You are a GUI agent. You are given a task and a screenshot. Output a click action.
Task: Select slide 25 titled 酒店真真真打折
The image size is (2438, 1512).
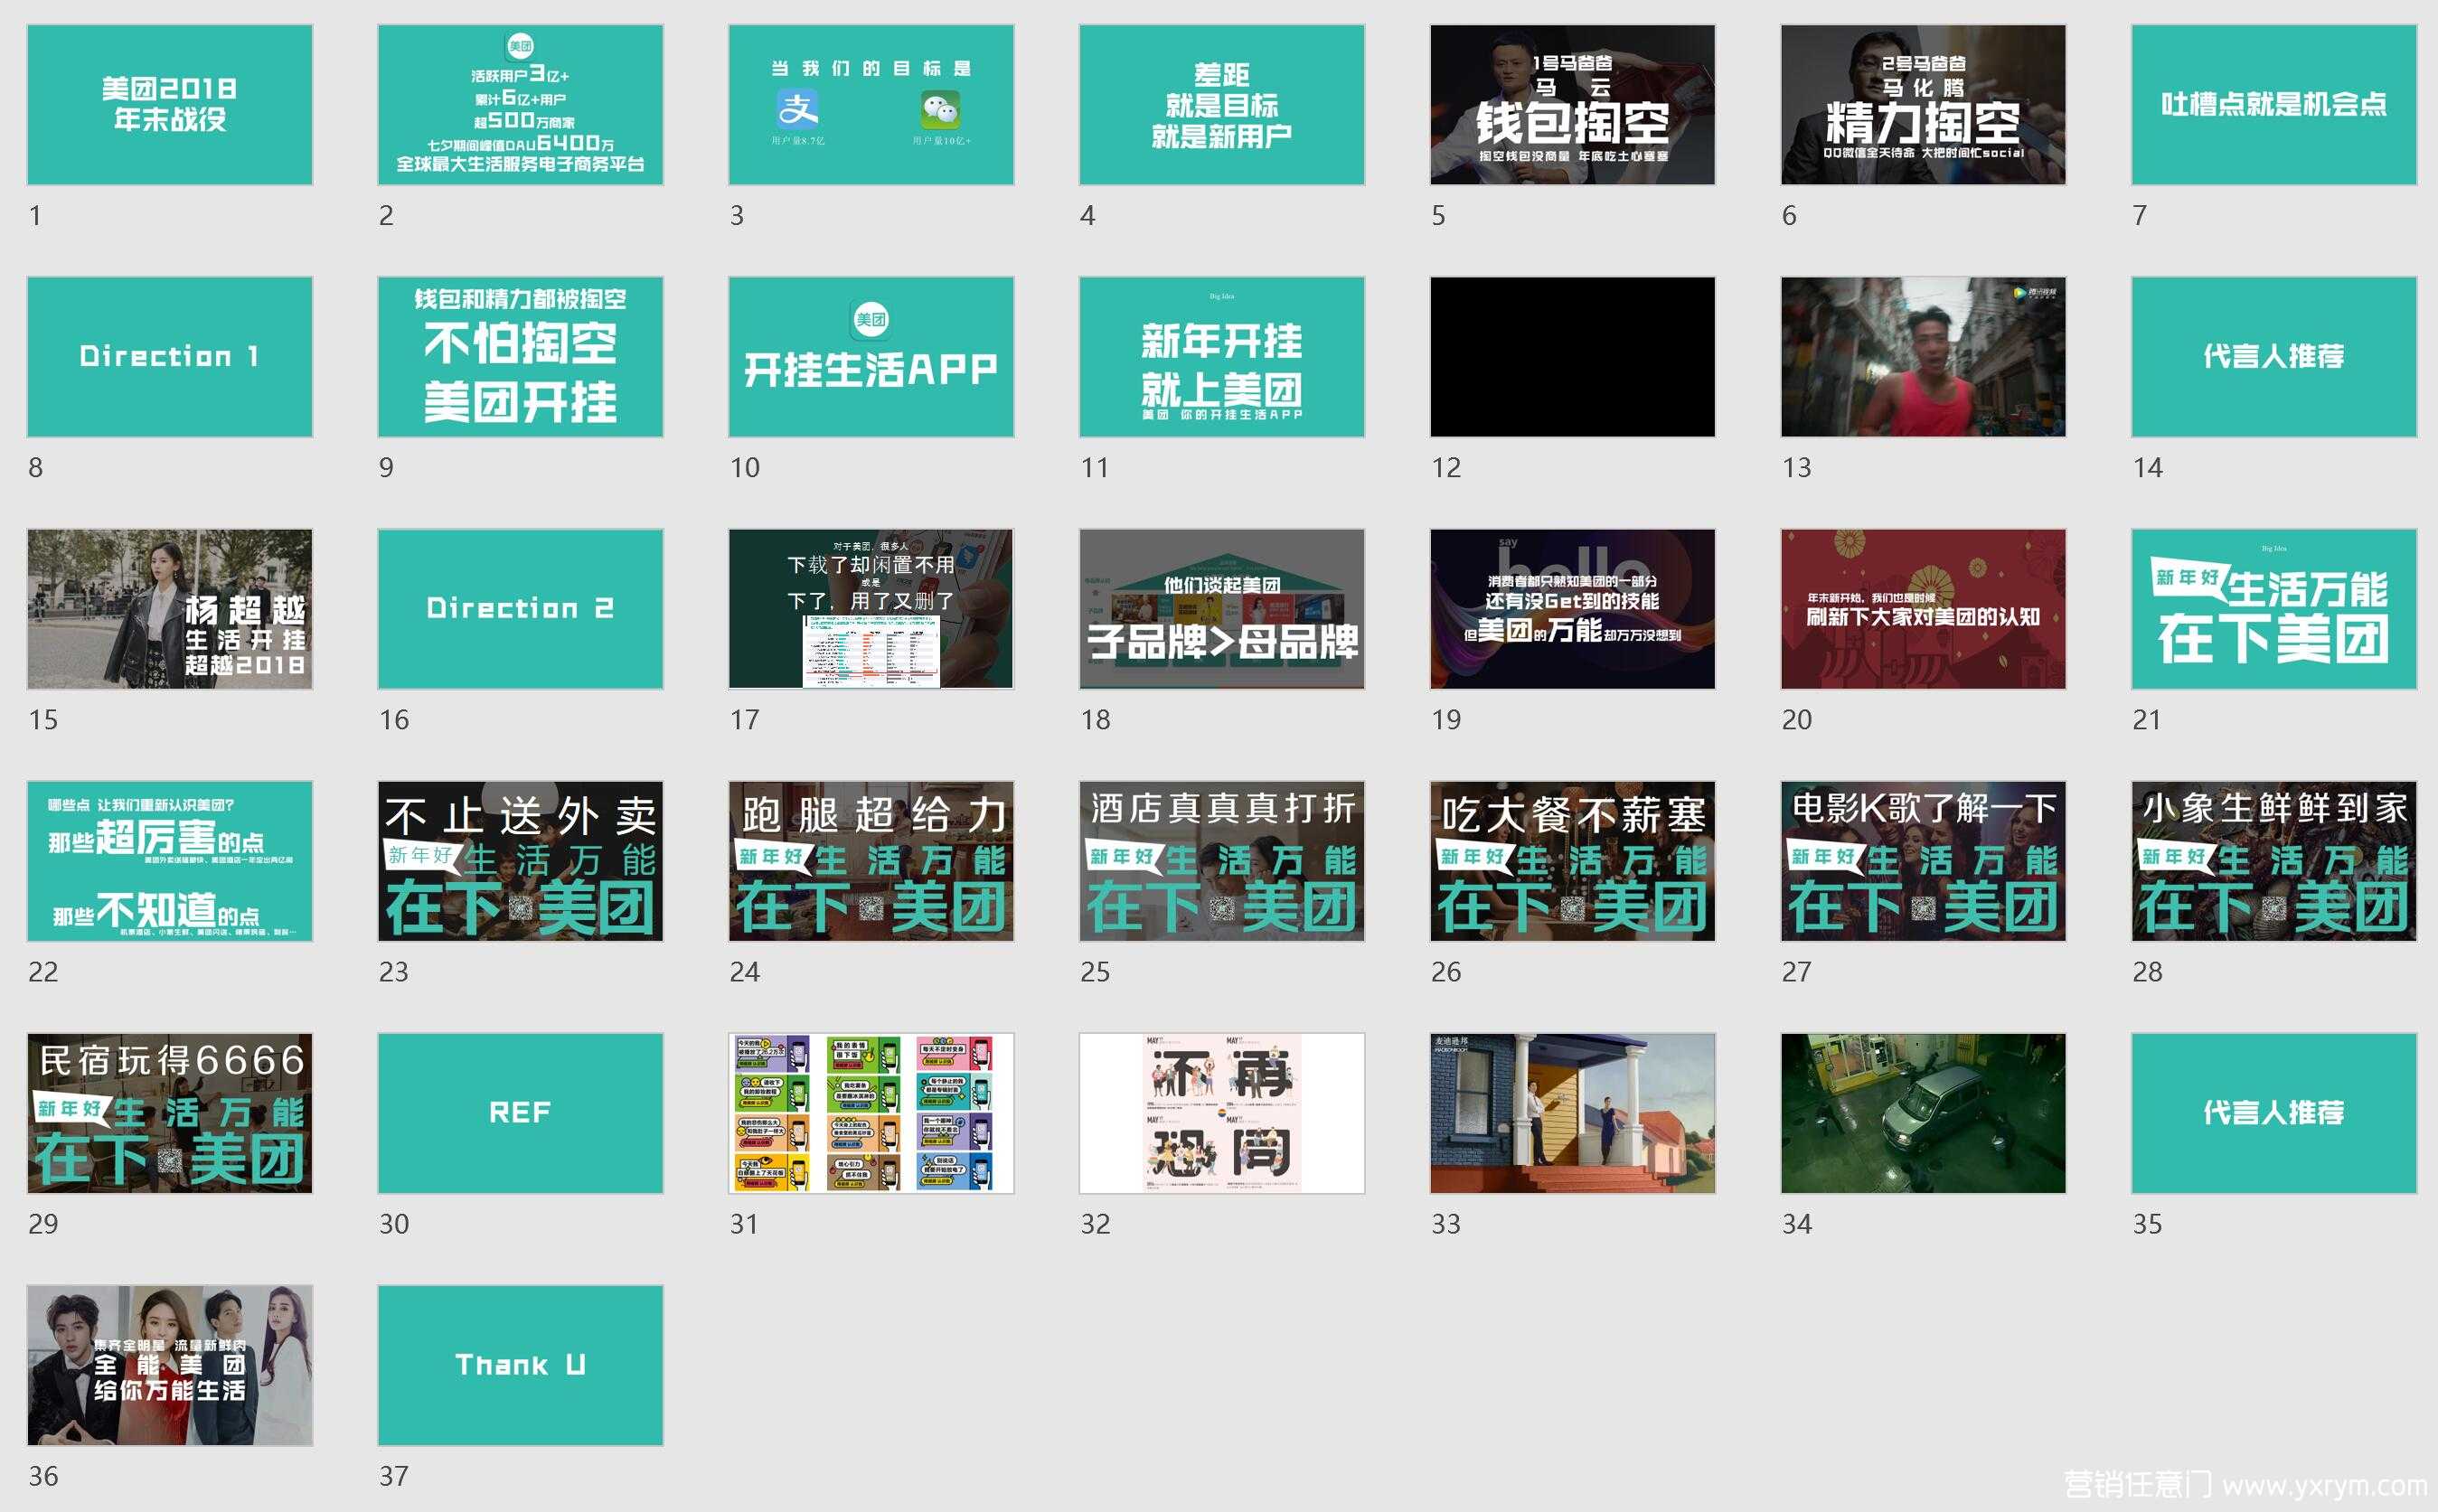coord(1222,861)
